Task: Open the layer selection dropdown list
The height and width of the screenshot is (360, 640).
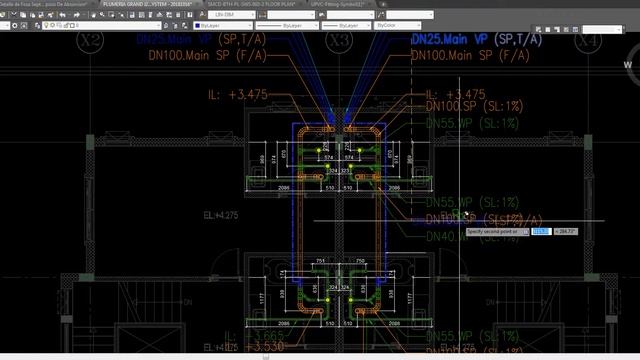Action: pos(102,25)
